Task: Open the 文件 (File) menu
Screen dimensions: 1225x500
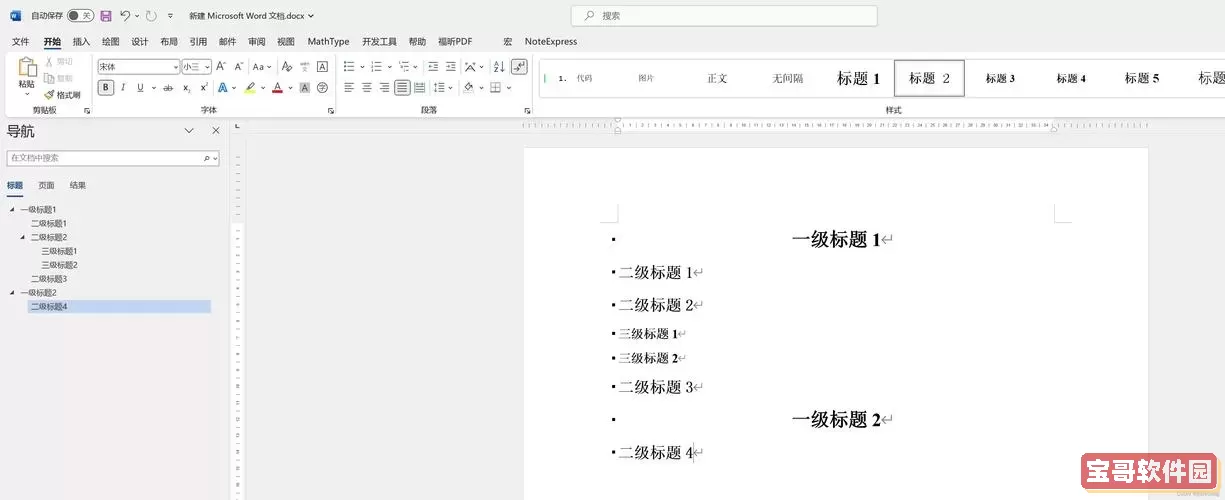Action: (21, 42)
